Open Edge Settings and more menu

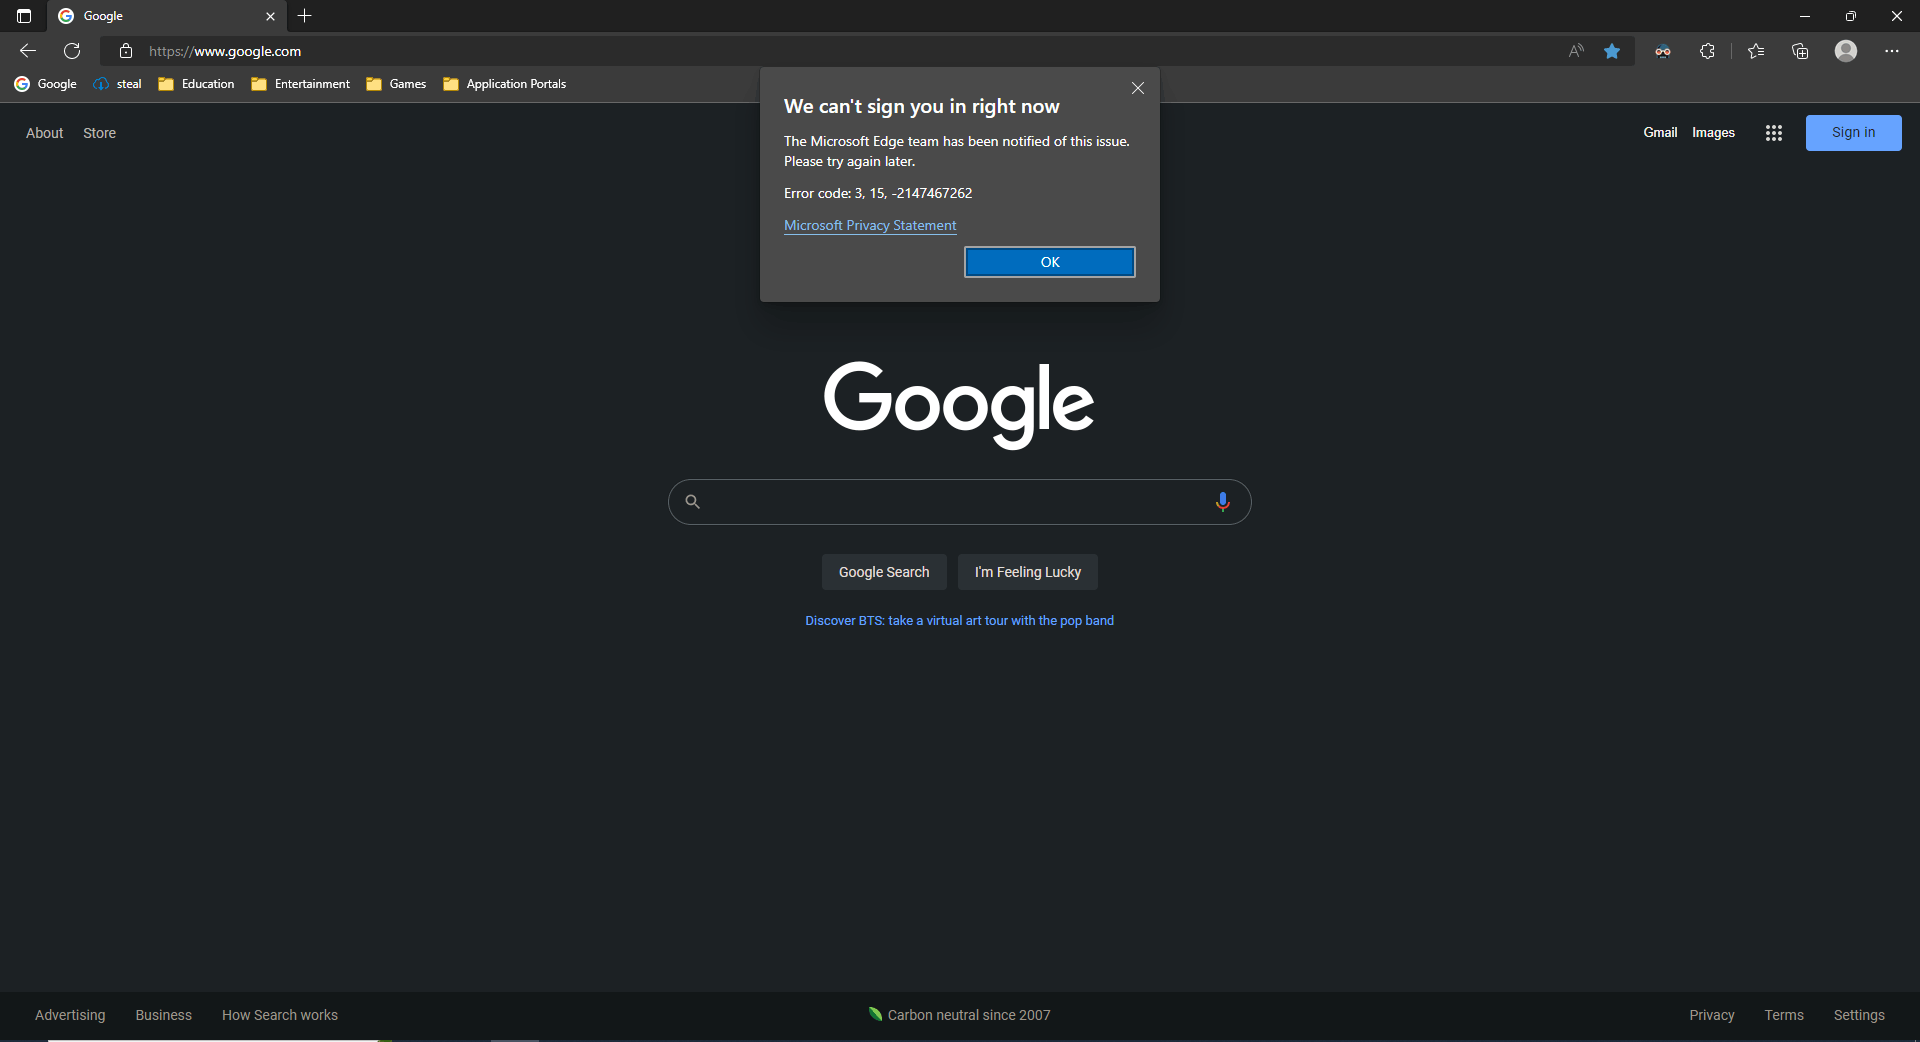tap(1891, 51)
